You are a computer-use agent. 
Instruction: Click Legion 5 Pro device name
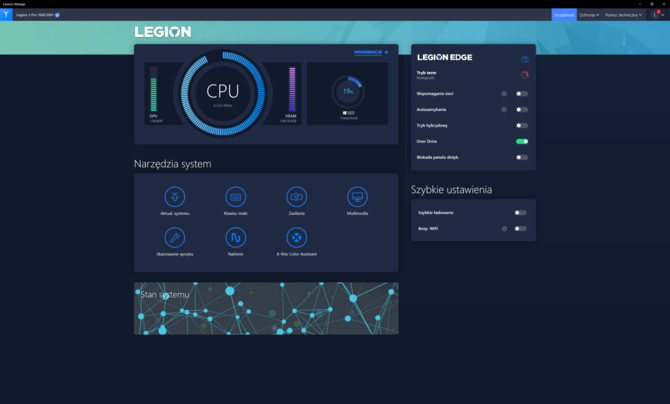(x=35, y=15)
